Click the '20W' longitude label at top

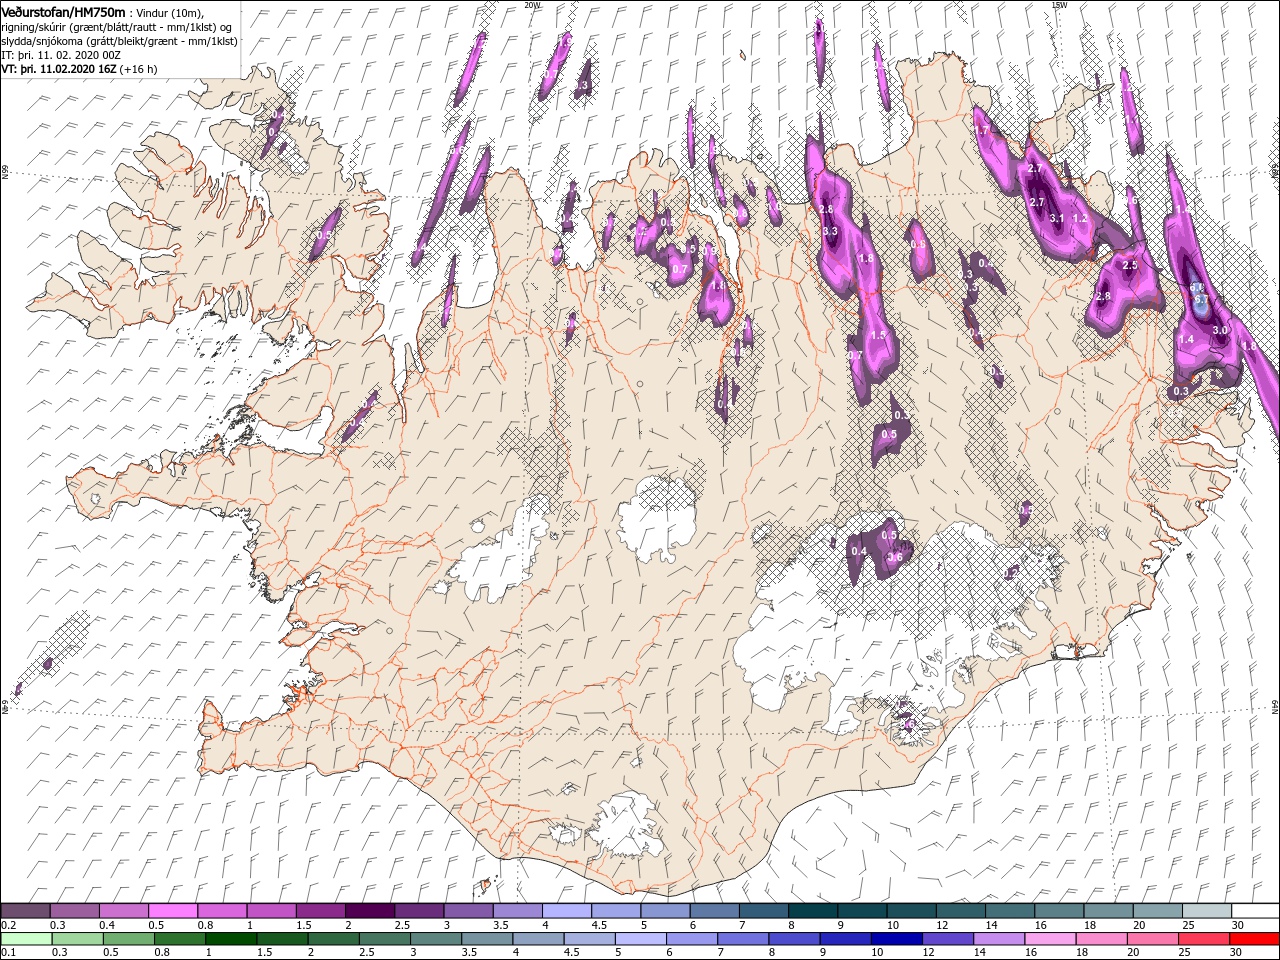(531, 4)
